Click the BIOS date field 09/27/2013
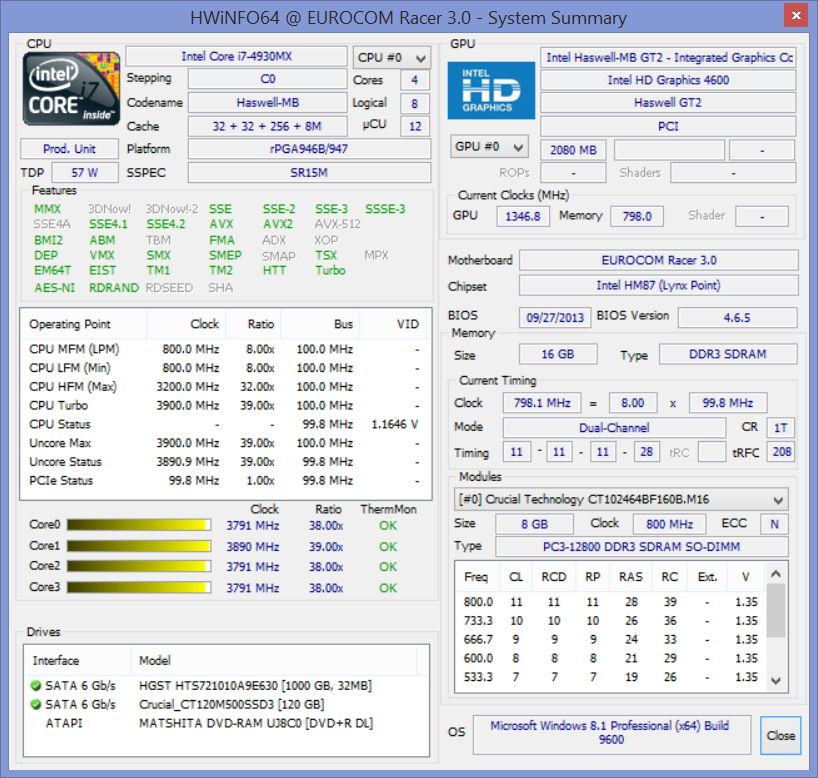 coord(555,317)
